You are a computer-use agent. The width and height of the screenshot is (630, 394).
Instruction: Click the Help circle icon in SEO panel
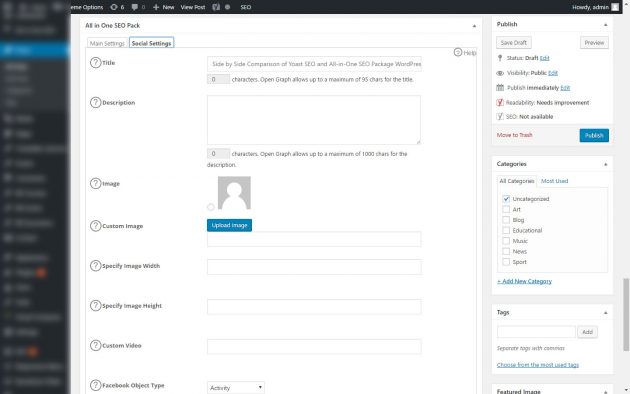pos(458,52)
